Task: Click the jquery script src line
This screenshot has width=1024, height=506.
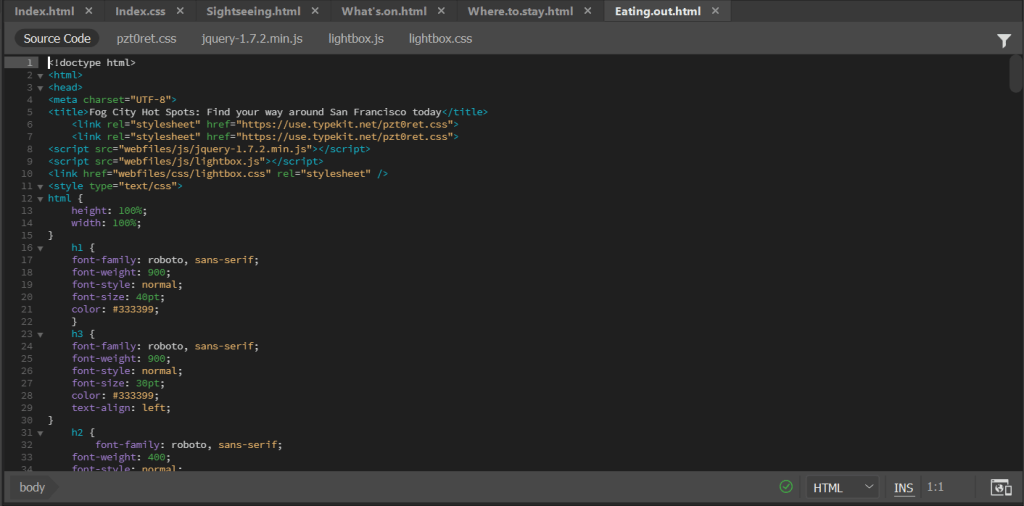Action: (x=209, y=149)
